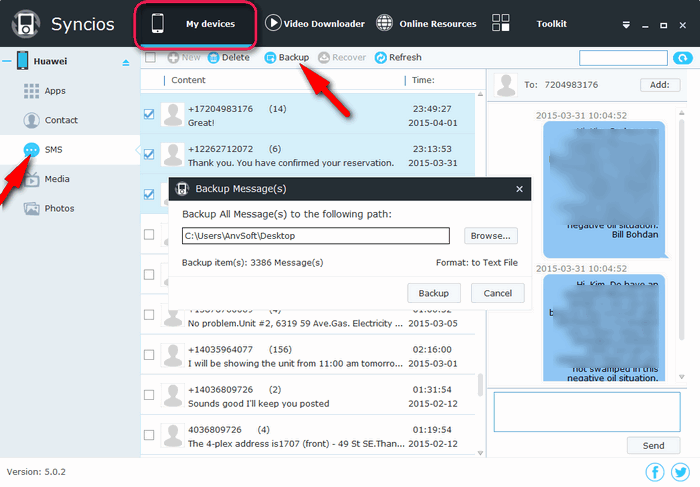
Task: Click the Contact person icon
Action: coord(31,120)
